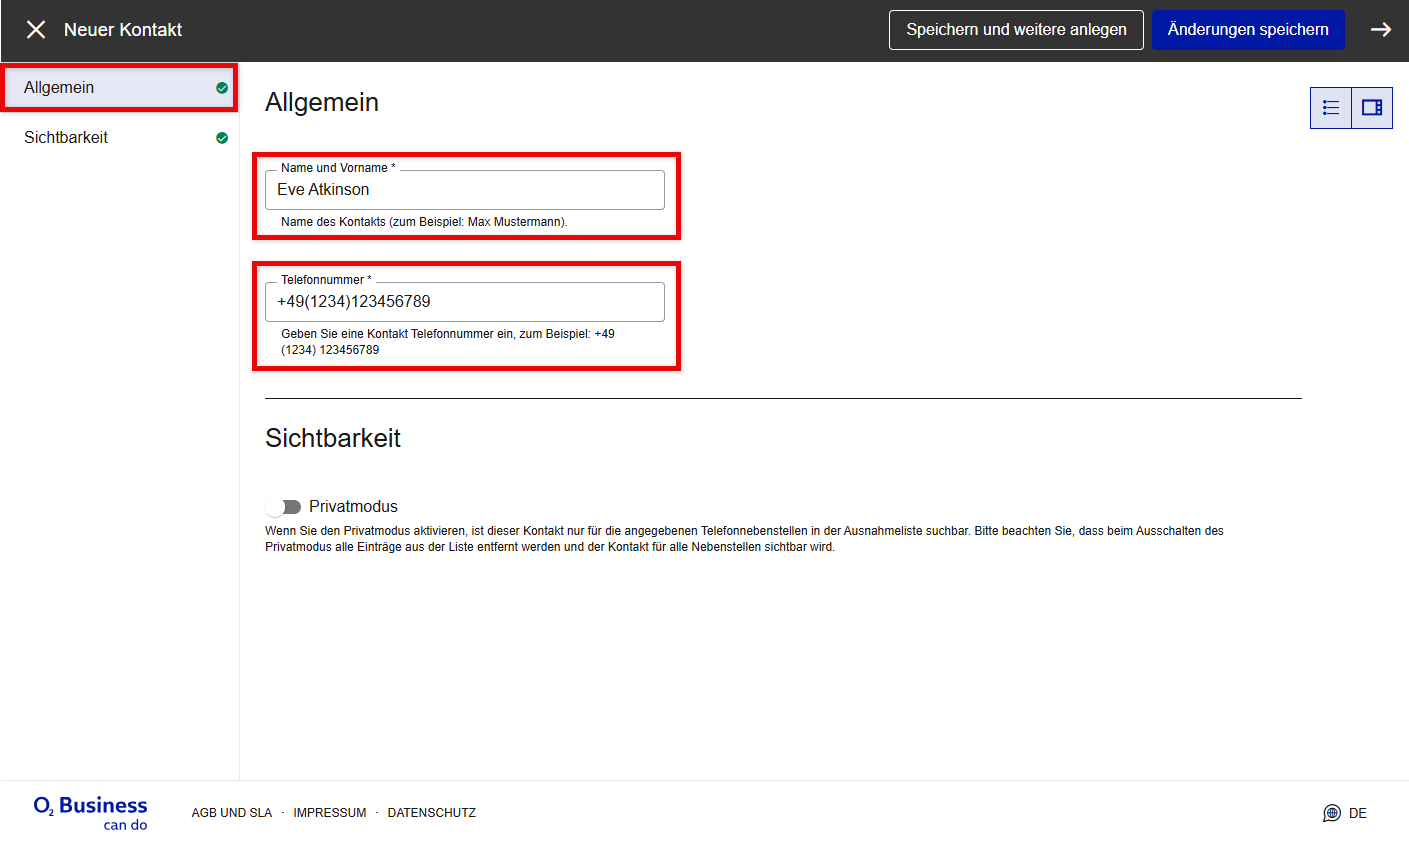This screenshot has width=1409, height=845.
Task: Click the right arrow icon in header
Action: pos(1380,30)
